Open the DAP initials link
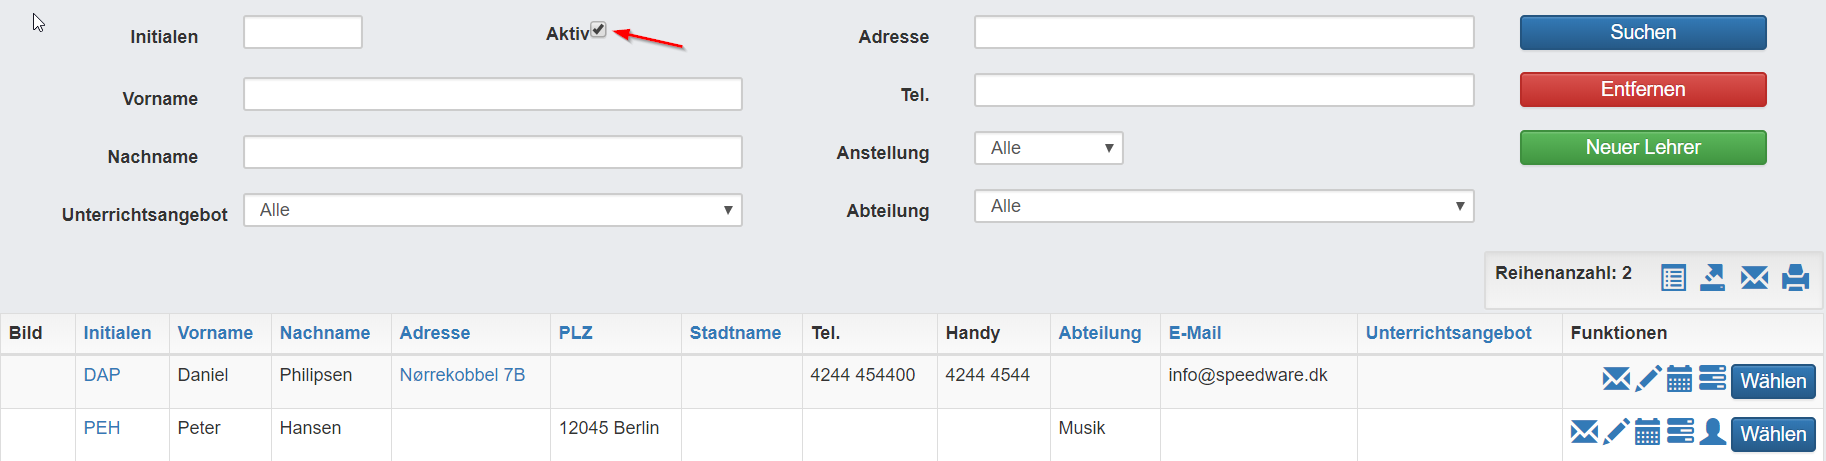 tap(102, 375)
